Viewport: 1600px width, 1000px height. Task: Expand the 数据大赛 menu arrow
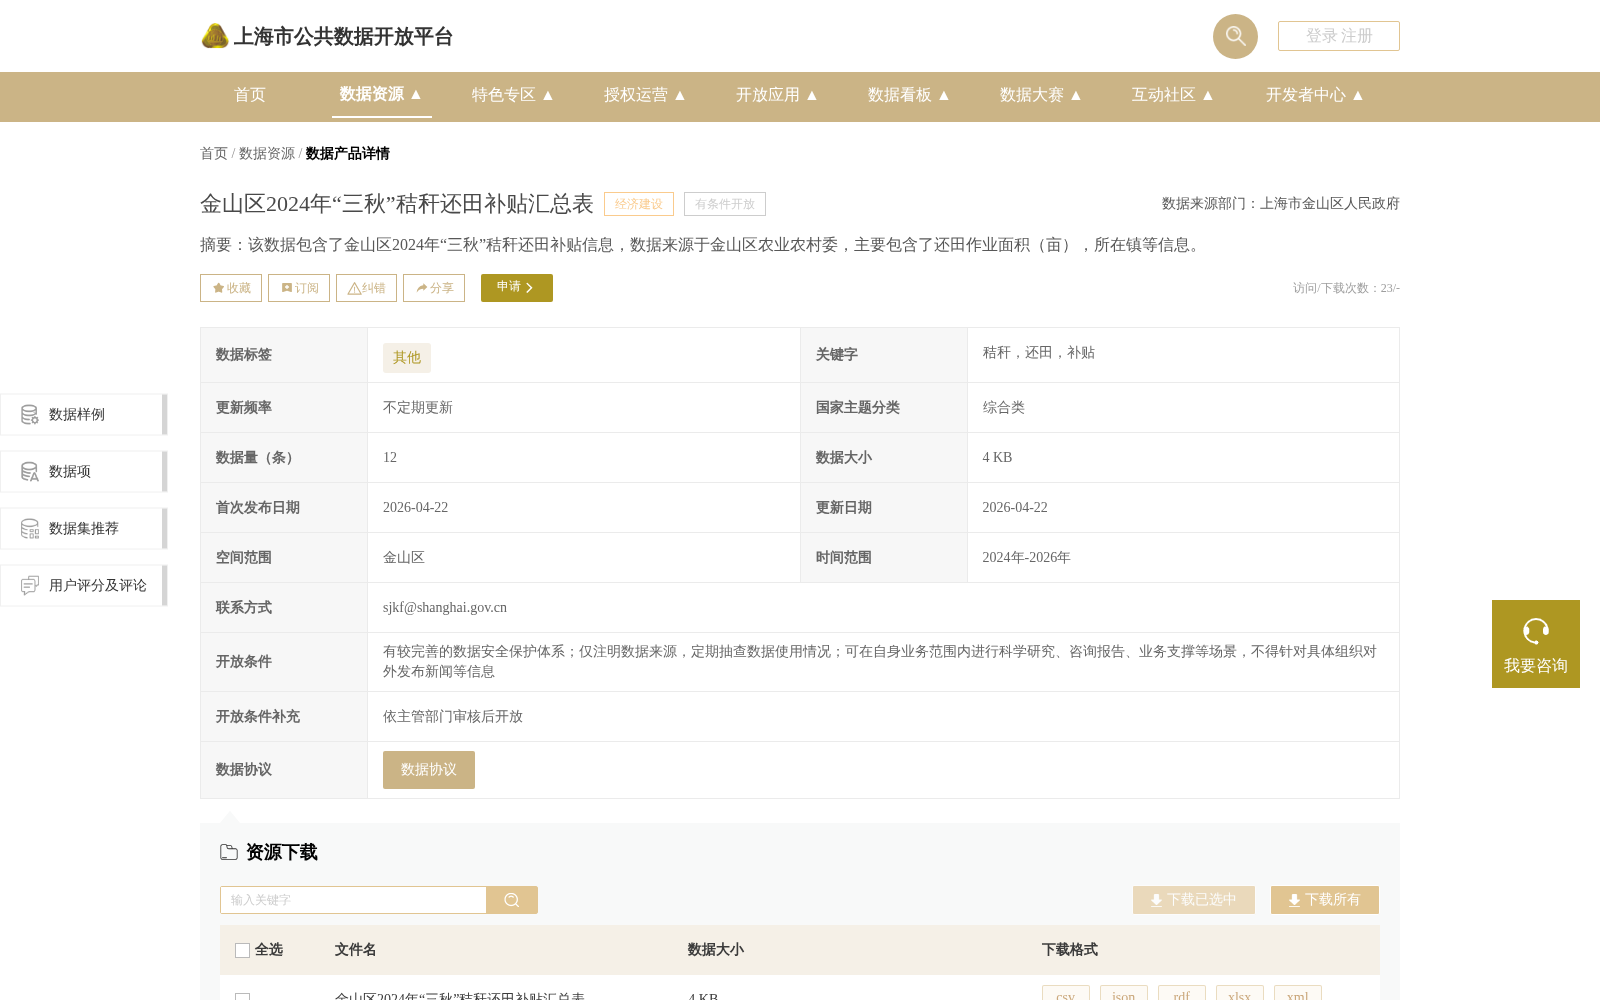1076,95
